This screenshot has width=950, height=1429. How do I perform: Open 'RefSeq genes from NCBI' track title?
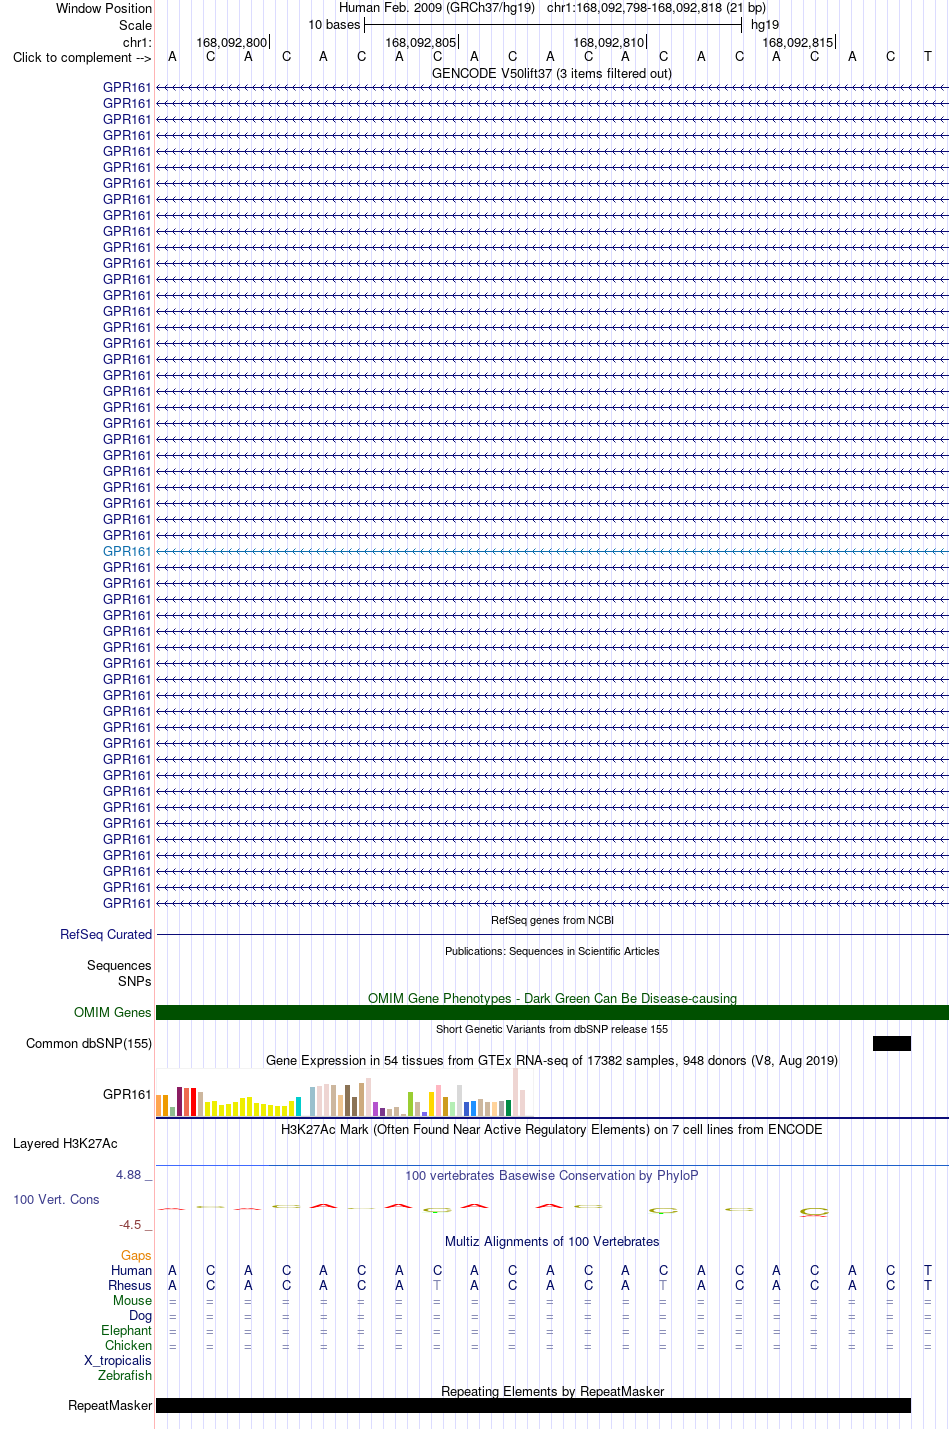552,920
